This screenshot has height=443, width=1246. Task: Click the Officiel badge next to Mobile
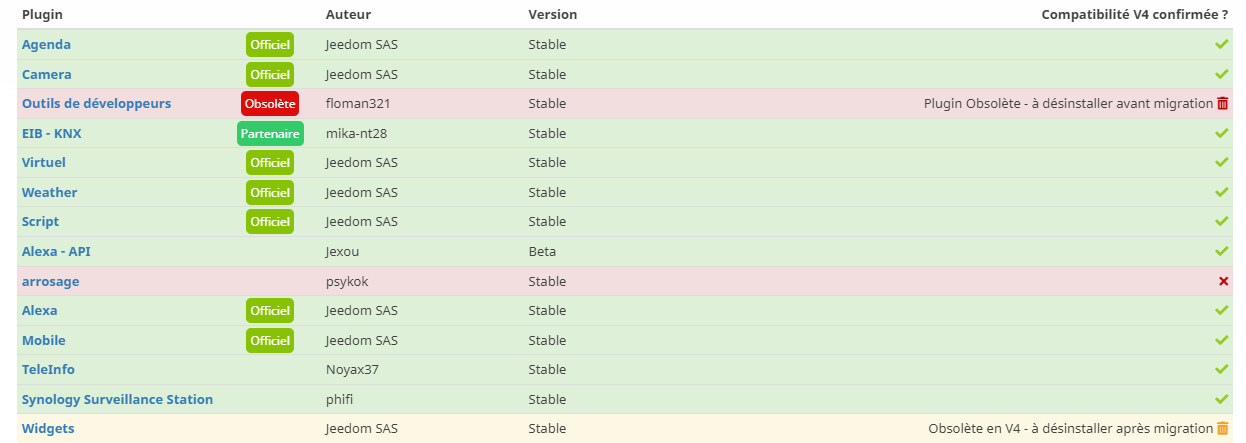(270, 340)
